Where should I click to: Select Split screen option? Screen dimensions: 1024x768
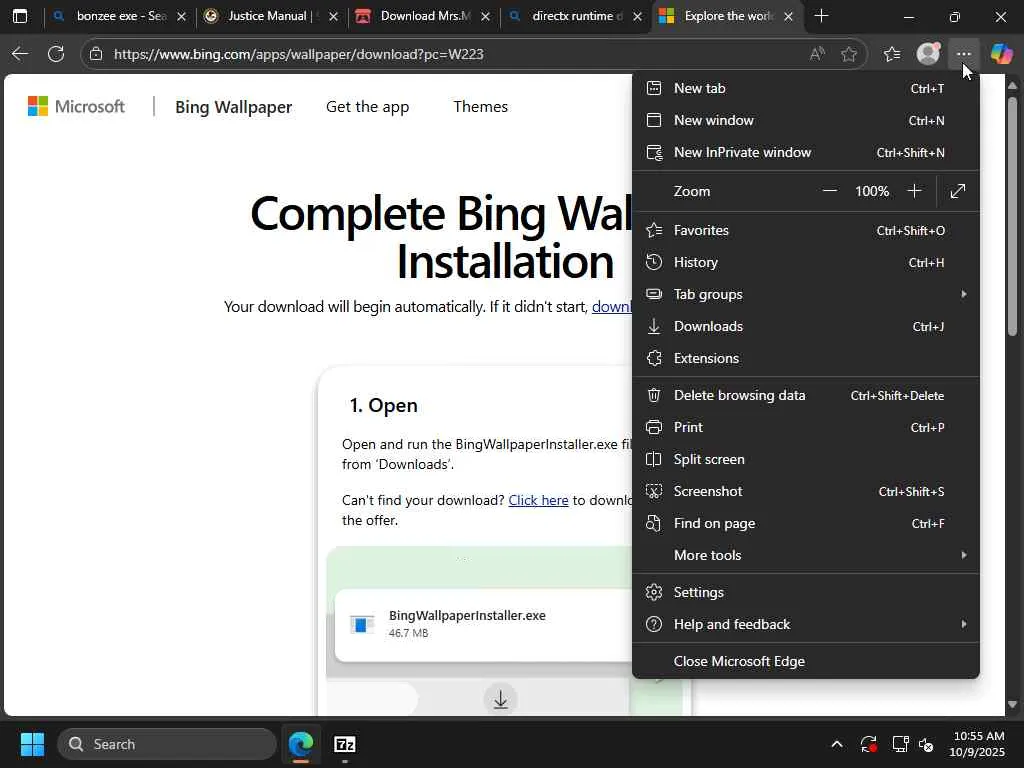[806, 459]
